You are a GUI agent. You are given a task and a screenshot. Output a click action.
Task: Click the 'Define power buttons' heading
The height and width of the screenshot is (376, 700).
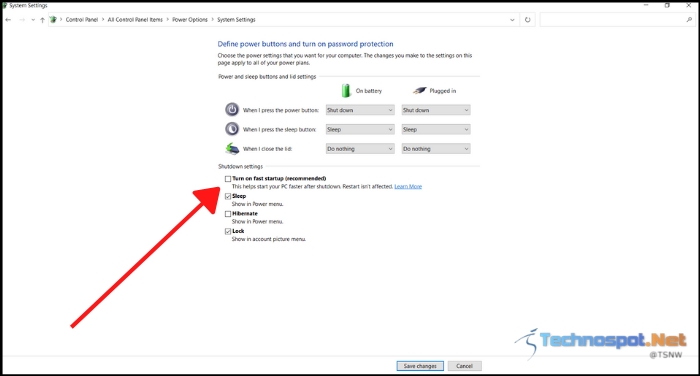305,44
